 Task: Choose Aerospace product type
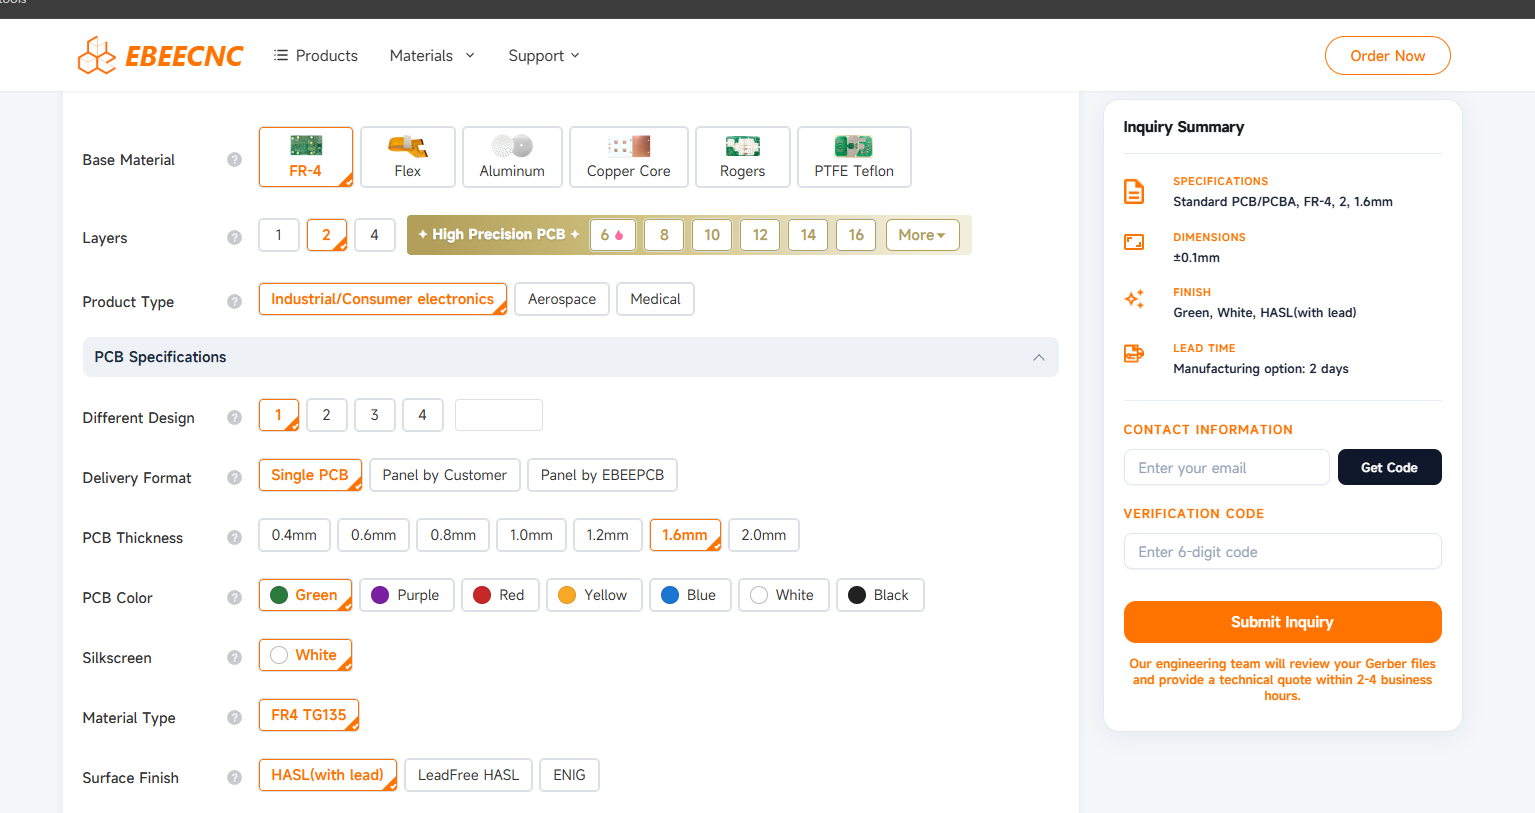tap(561, 299)
